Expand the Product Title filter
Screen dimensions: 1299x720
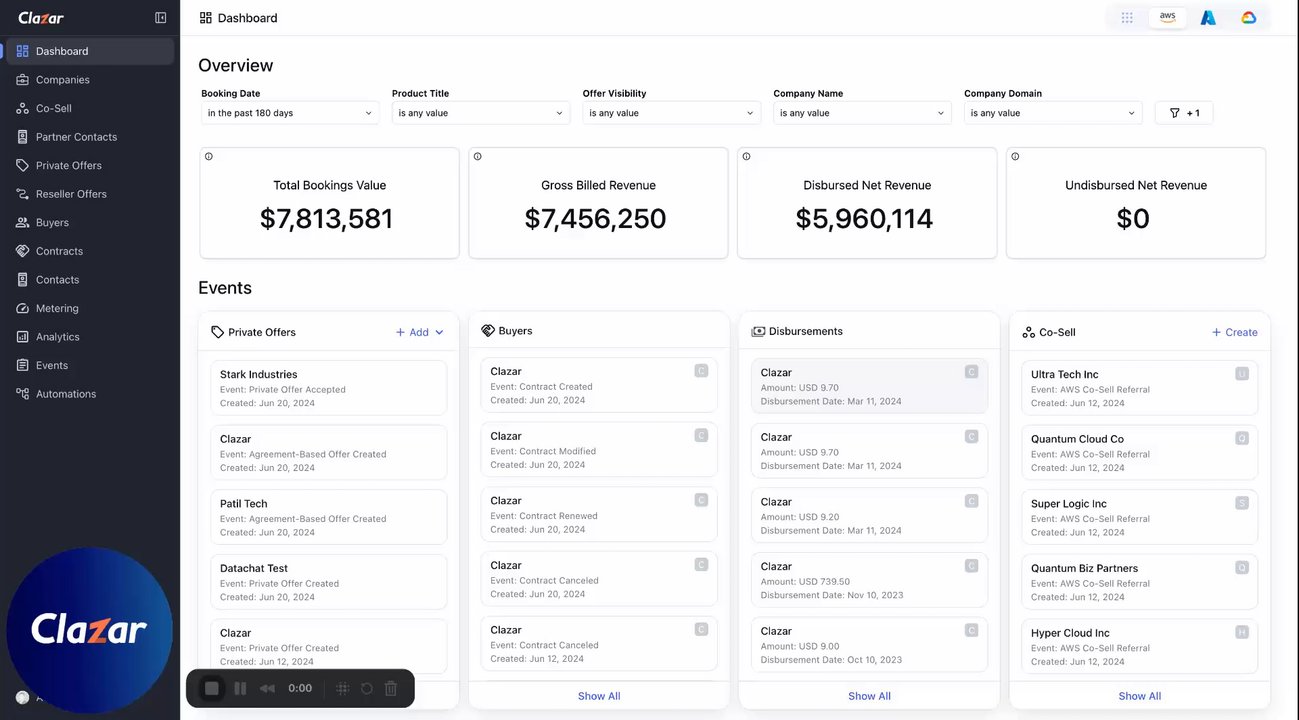480,113
